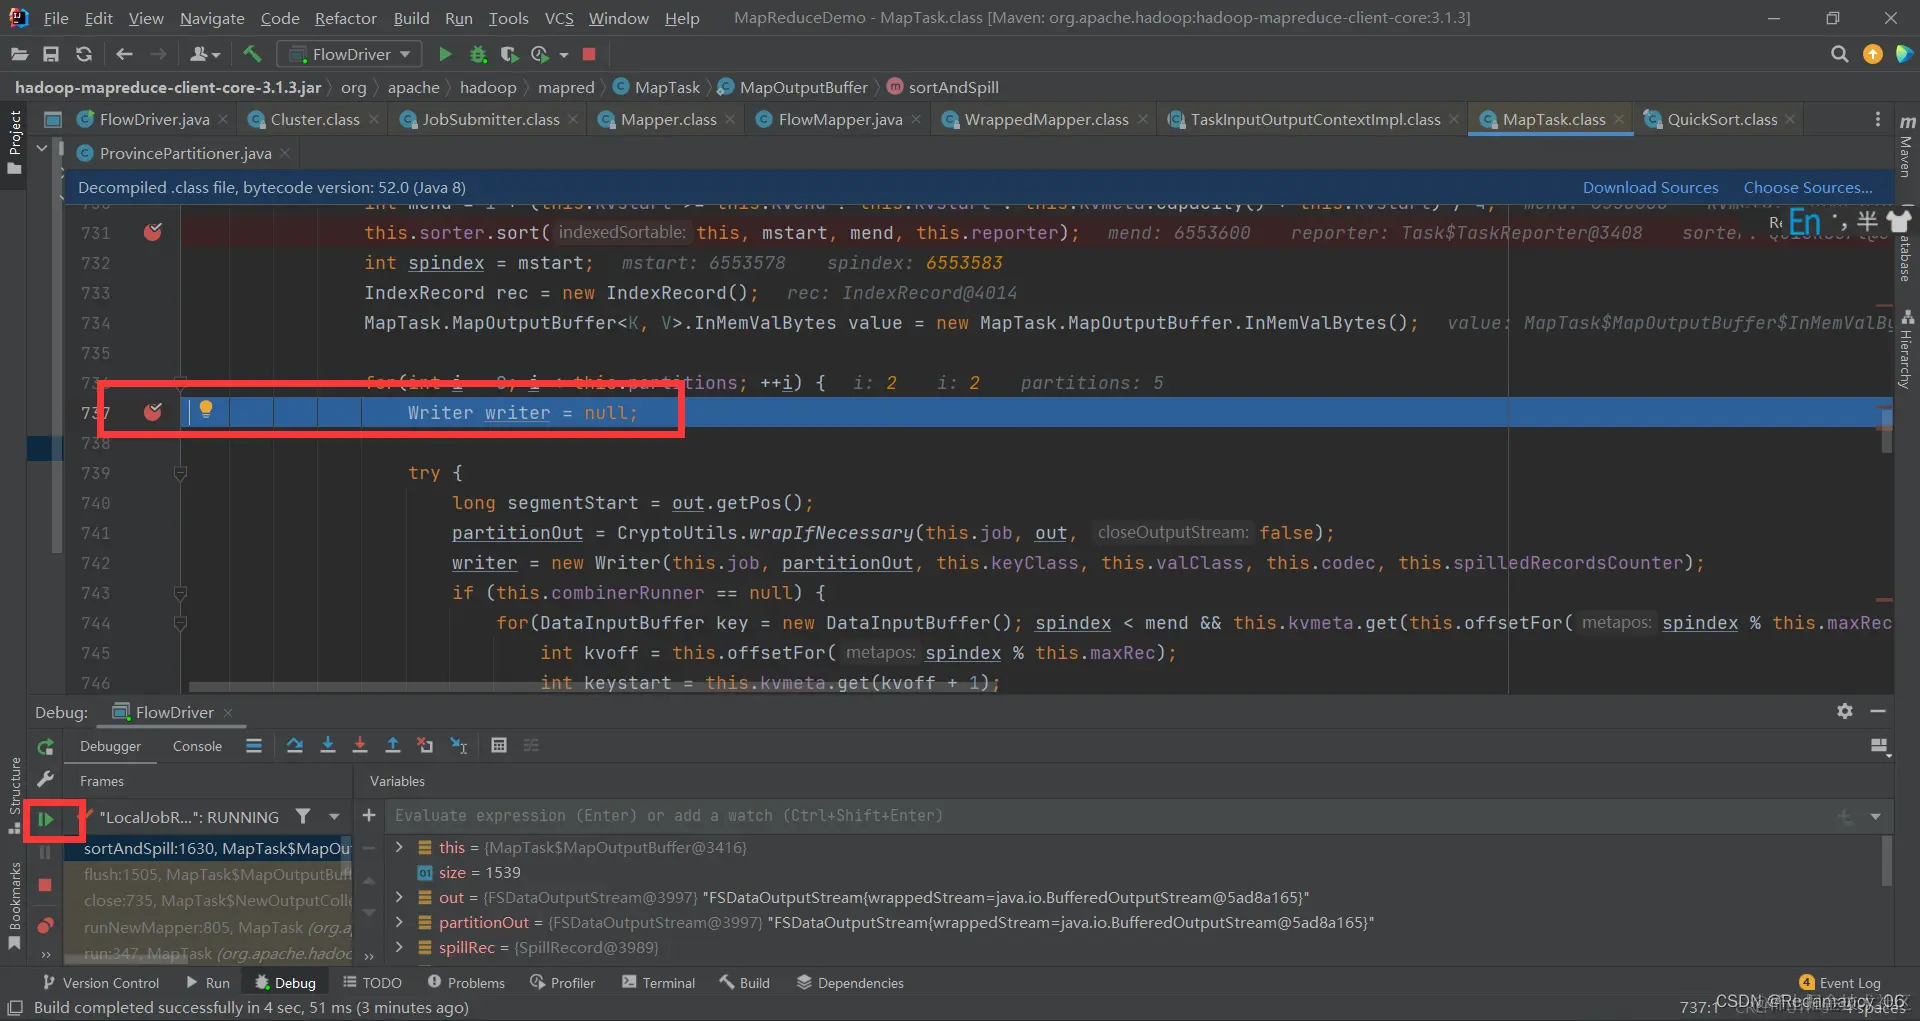View breakpoints with the red circles icon

[x=45, y=925]
